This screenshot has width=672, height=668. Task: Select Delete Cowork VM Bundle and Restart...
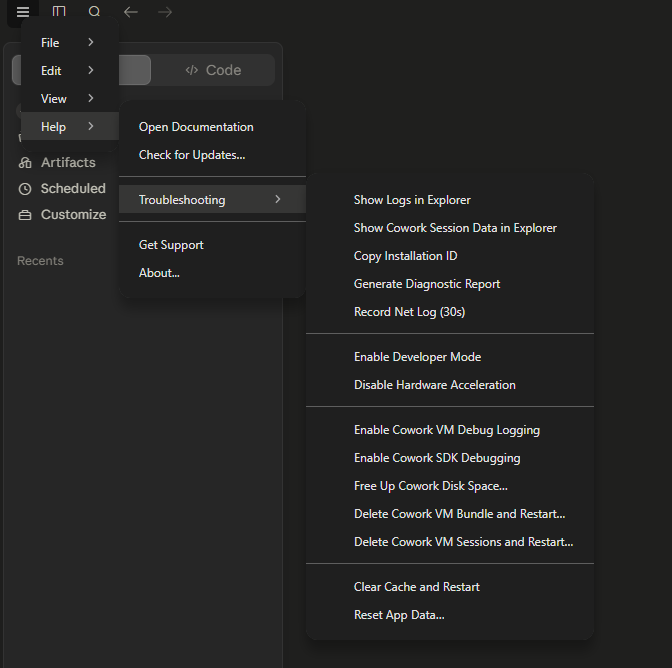click(x=450, y=514)
